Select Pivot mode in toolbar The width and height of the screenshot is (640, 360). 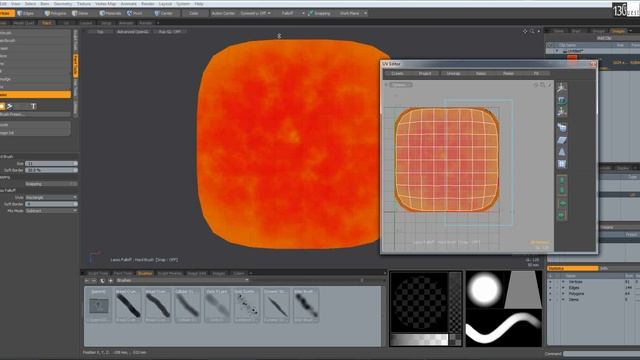(x=136, y=13)
